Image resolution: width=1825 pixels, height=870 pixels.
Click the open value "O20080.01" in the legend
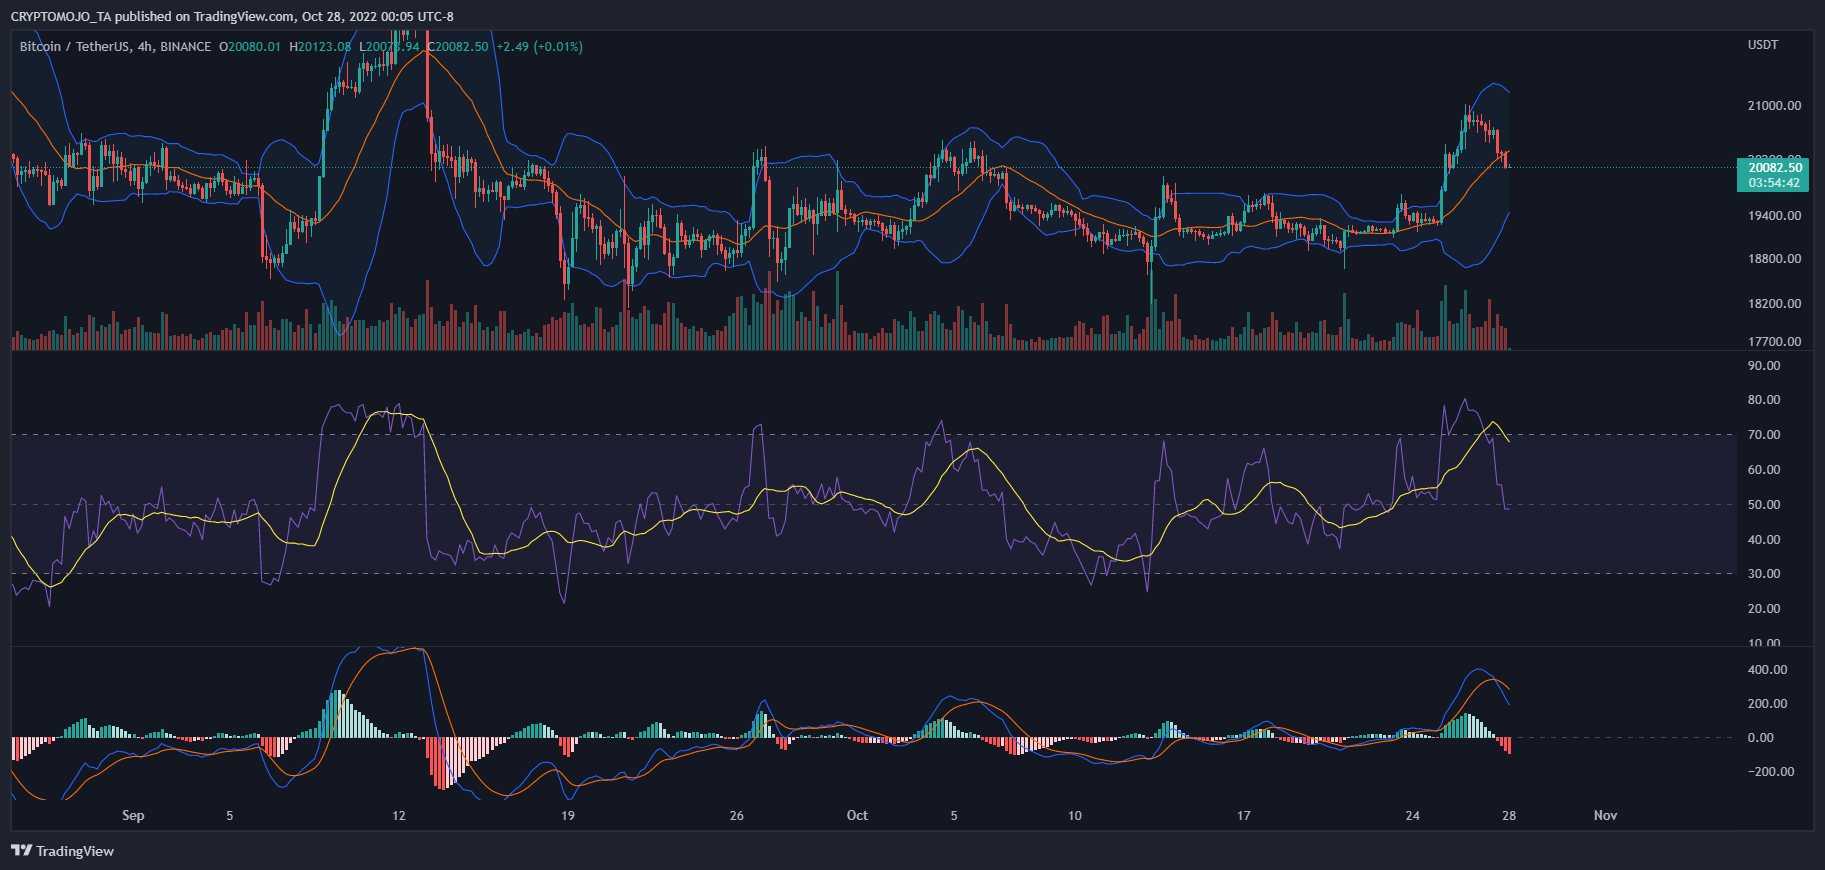250,47
